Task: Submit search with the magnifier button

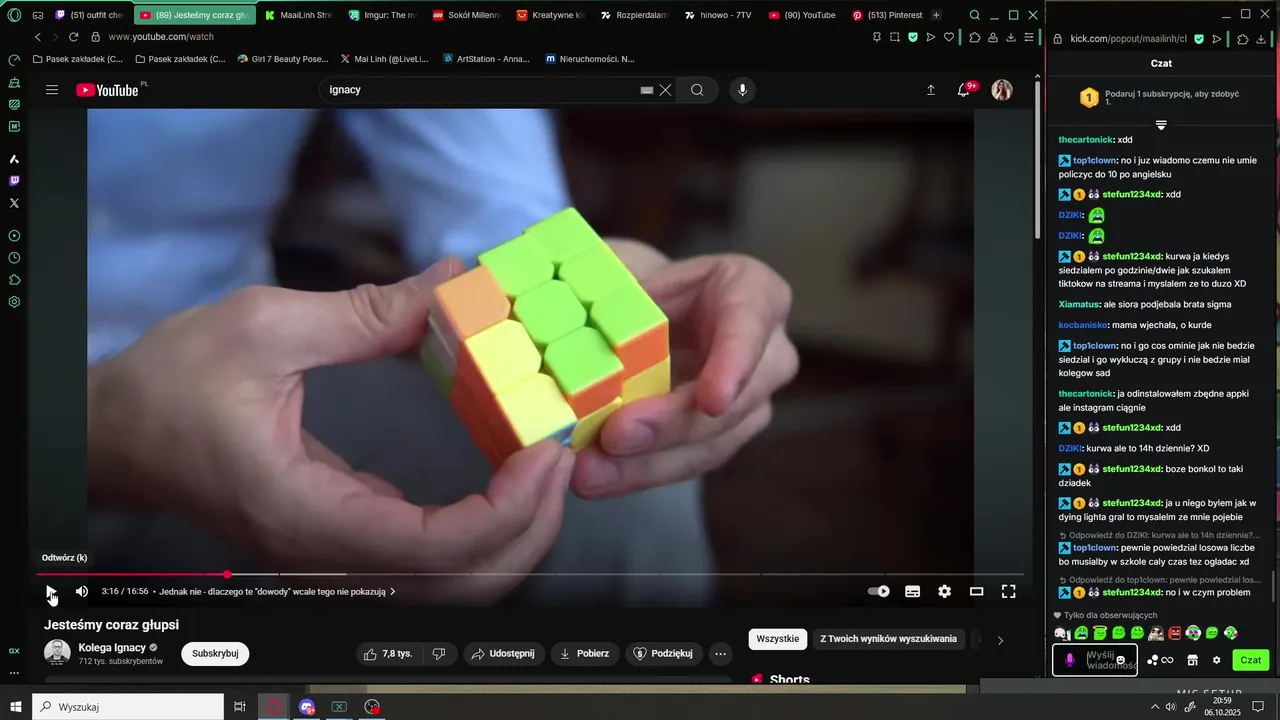Action: pyautogui.click(x=697, y=90)
